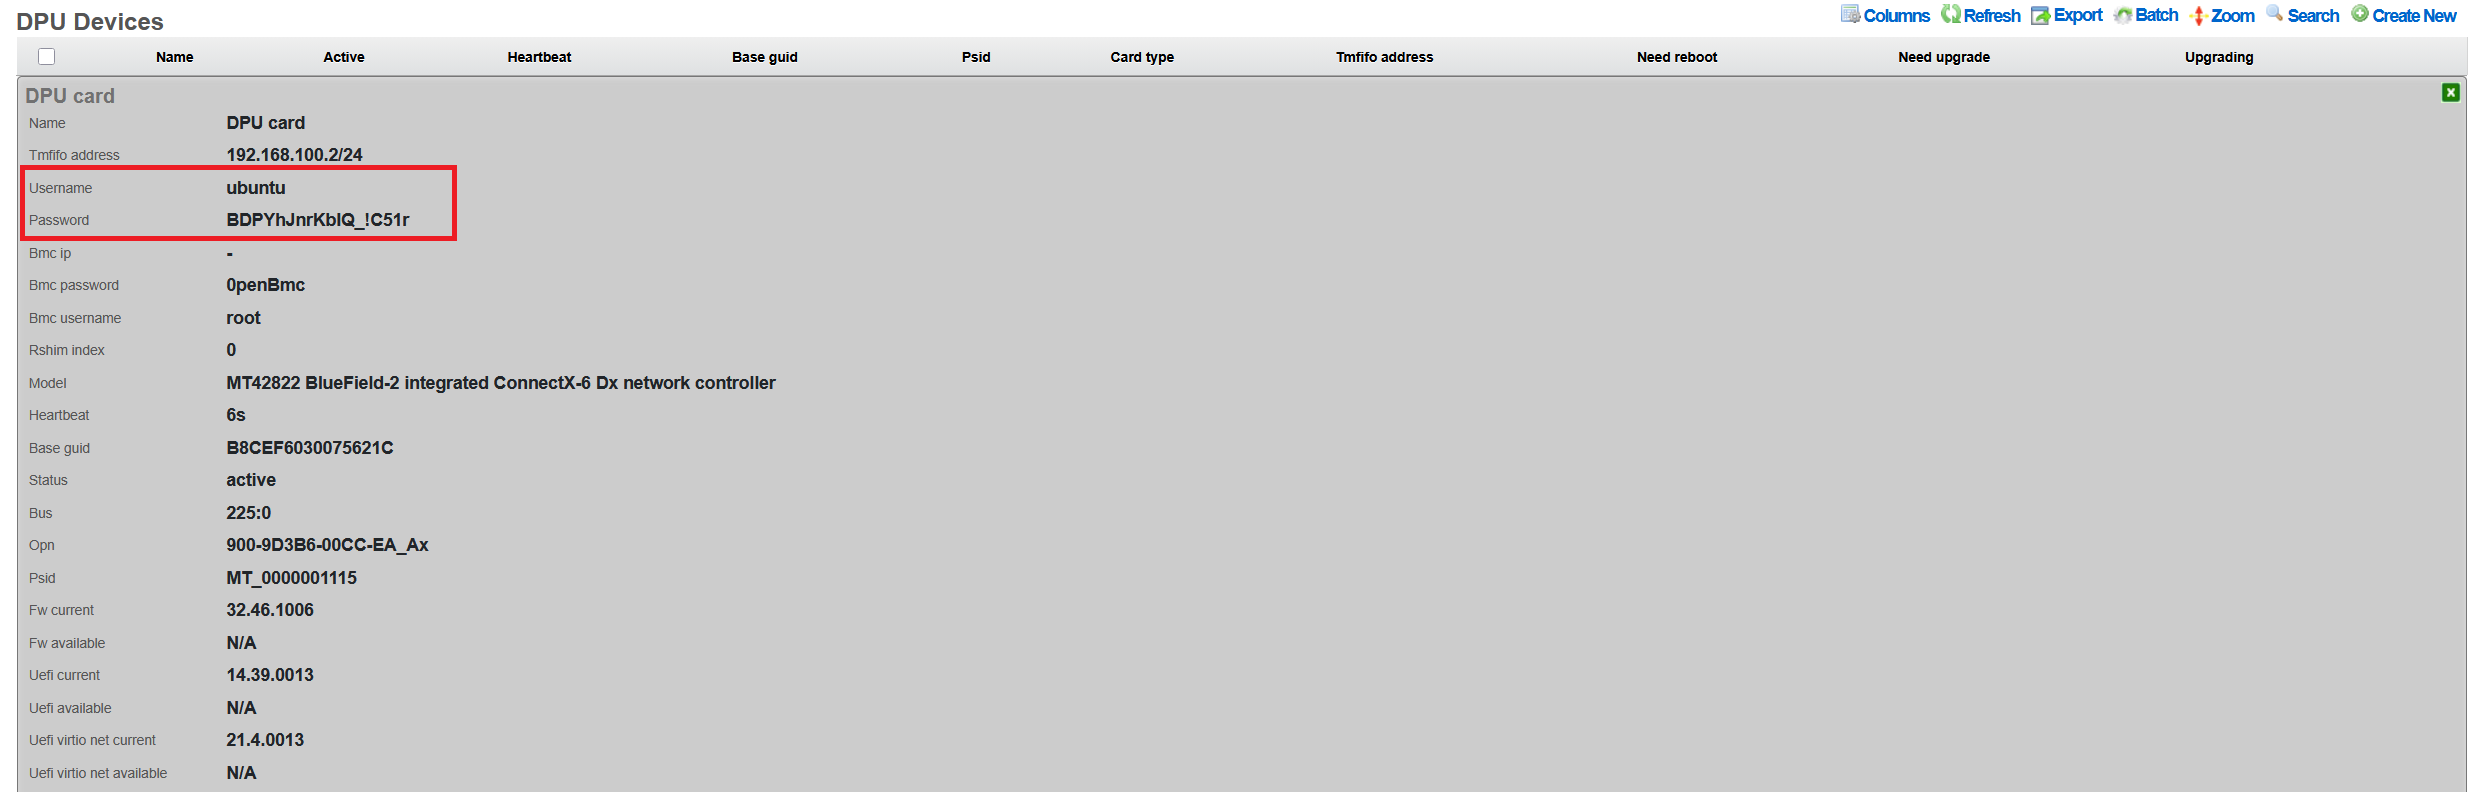Sort by the Tmfifo address column header
Screen dimensions: 2475x792
(x=1384, y=57)
